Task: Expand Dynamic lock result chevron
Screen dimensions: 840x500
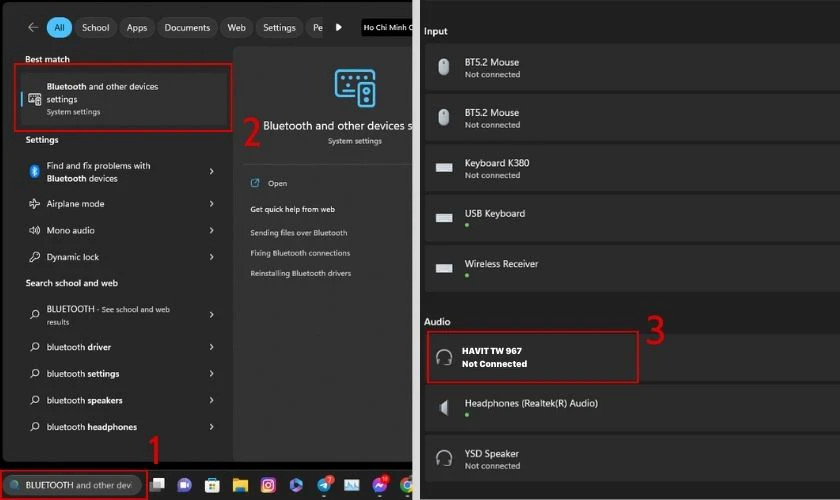Action: (x=212, y=257)
